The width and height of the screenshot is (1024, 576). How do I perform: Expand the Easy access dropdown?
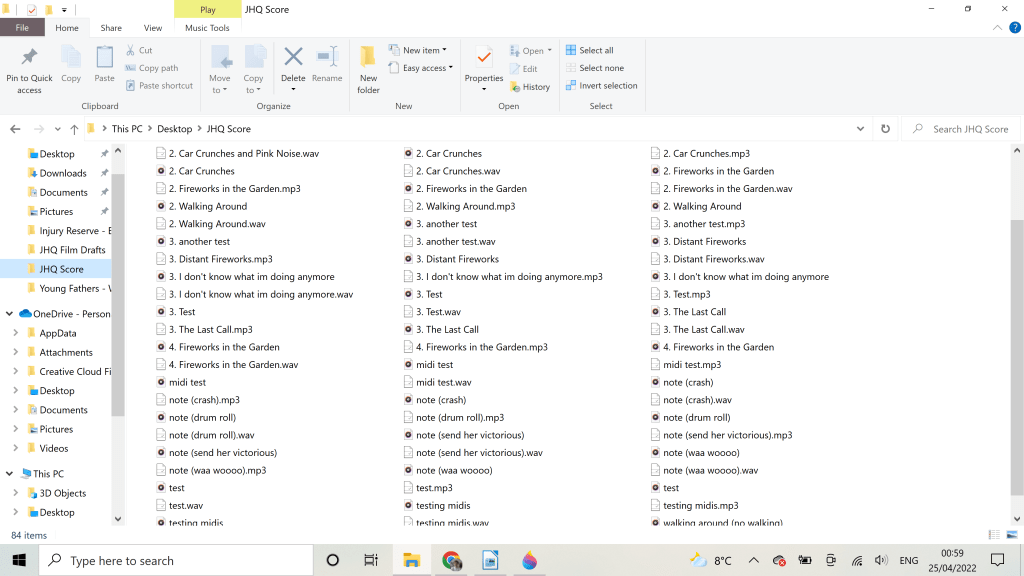click(x=427, y=68)
